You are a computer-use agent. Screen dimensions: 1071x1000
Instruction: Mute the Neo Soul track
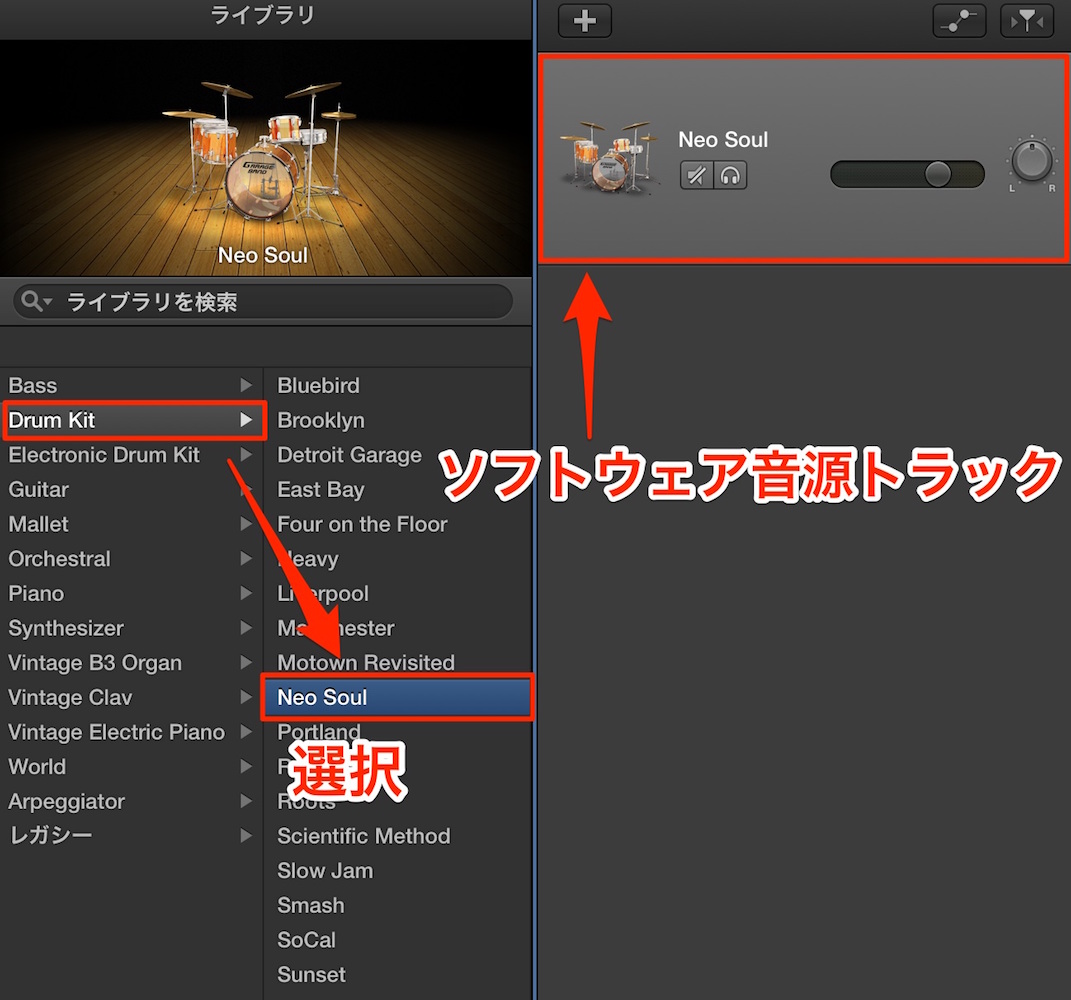tap(697, 176)
